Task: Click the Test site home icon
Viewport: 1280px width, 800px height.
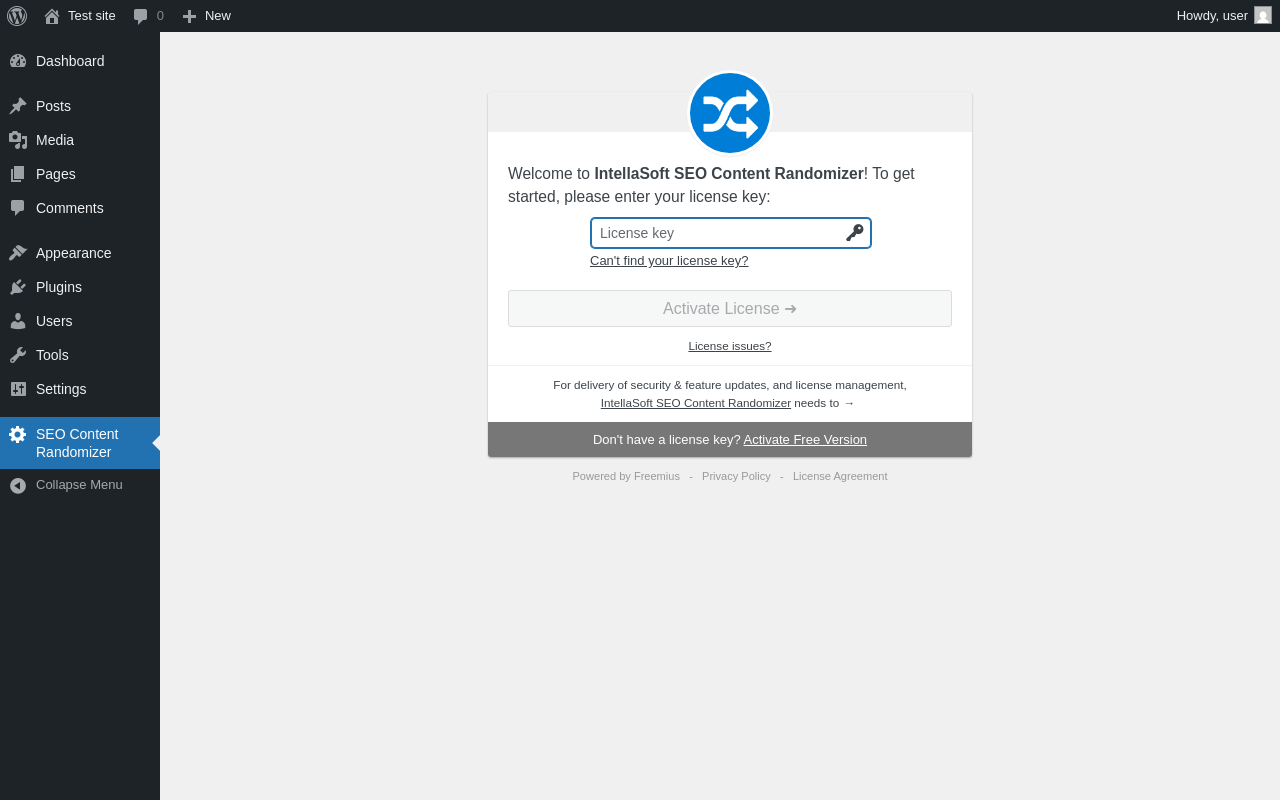Action: click(x=52, y=16)
